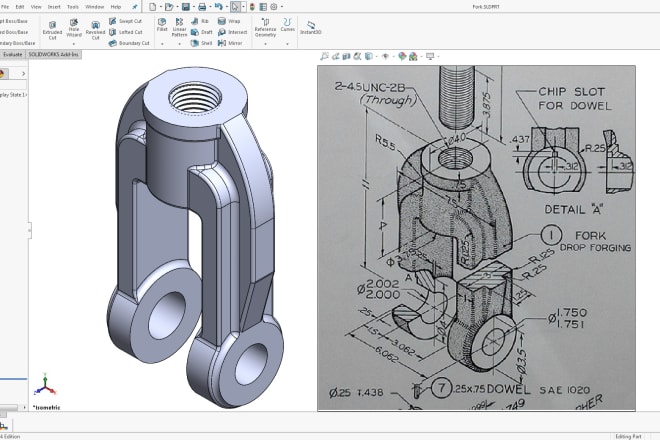Pin the menu bar
This screenshot has height=440, width=660.
click(135, 7)
